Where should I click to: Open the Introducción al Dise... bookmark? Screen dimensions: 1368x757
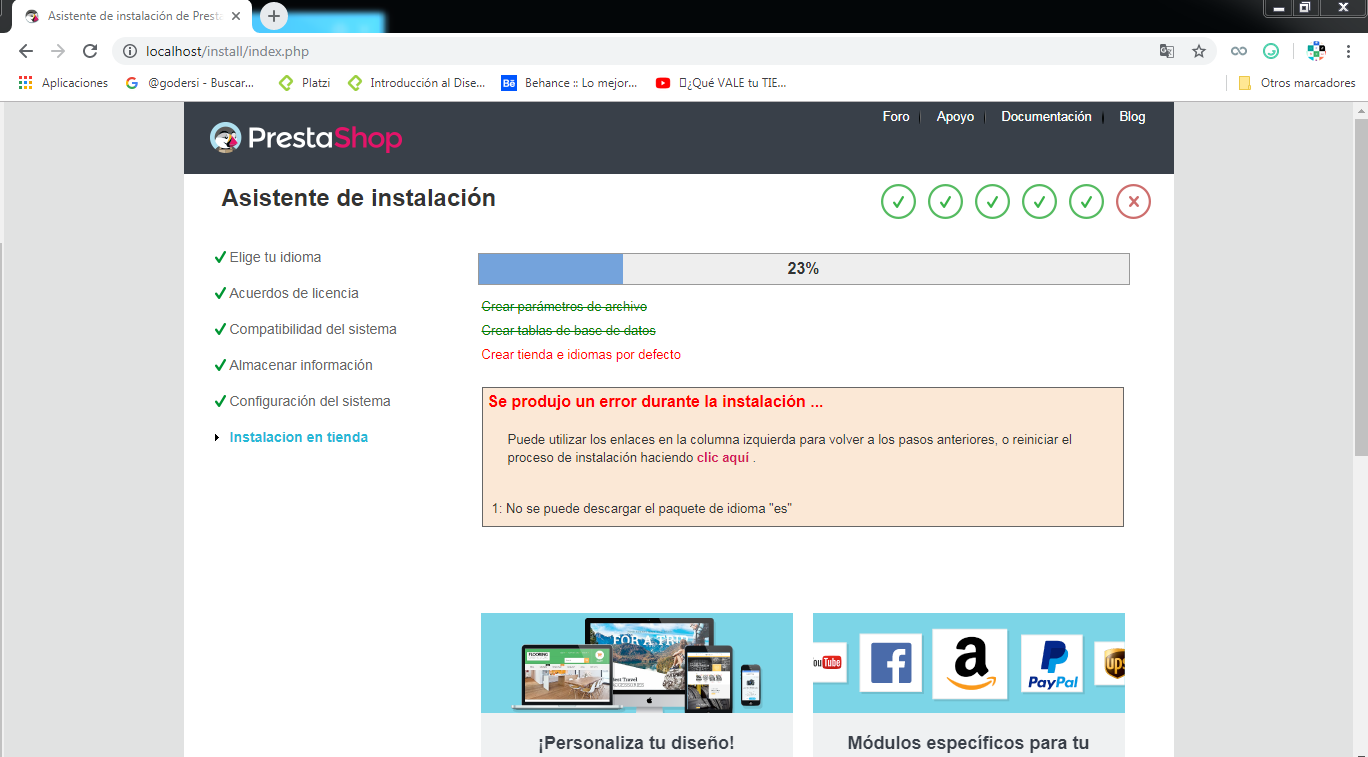(x=416, y=83)
